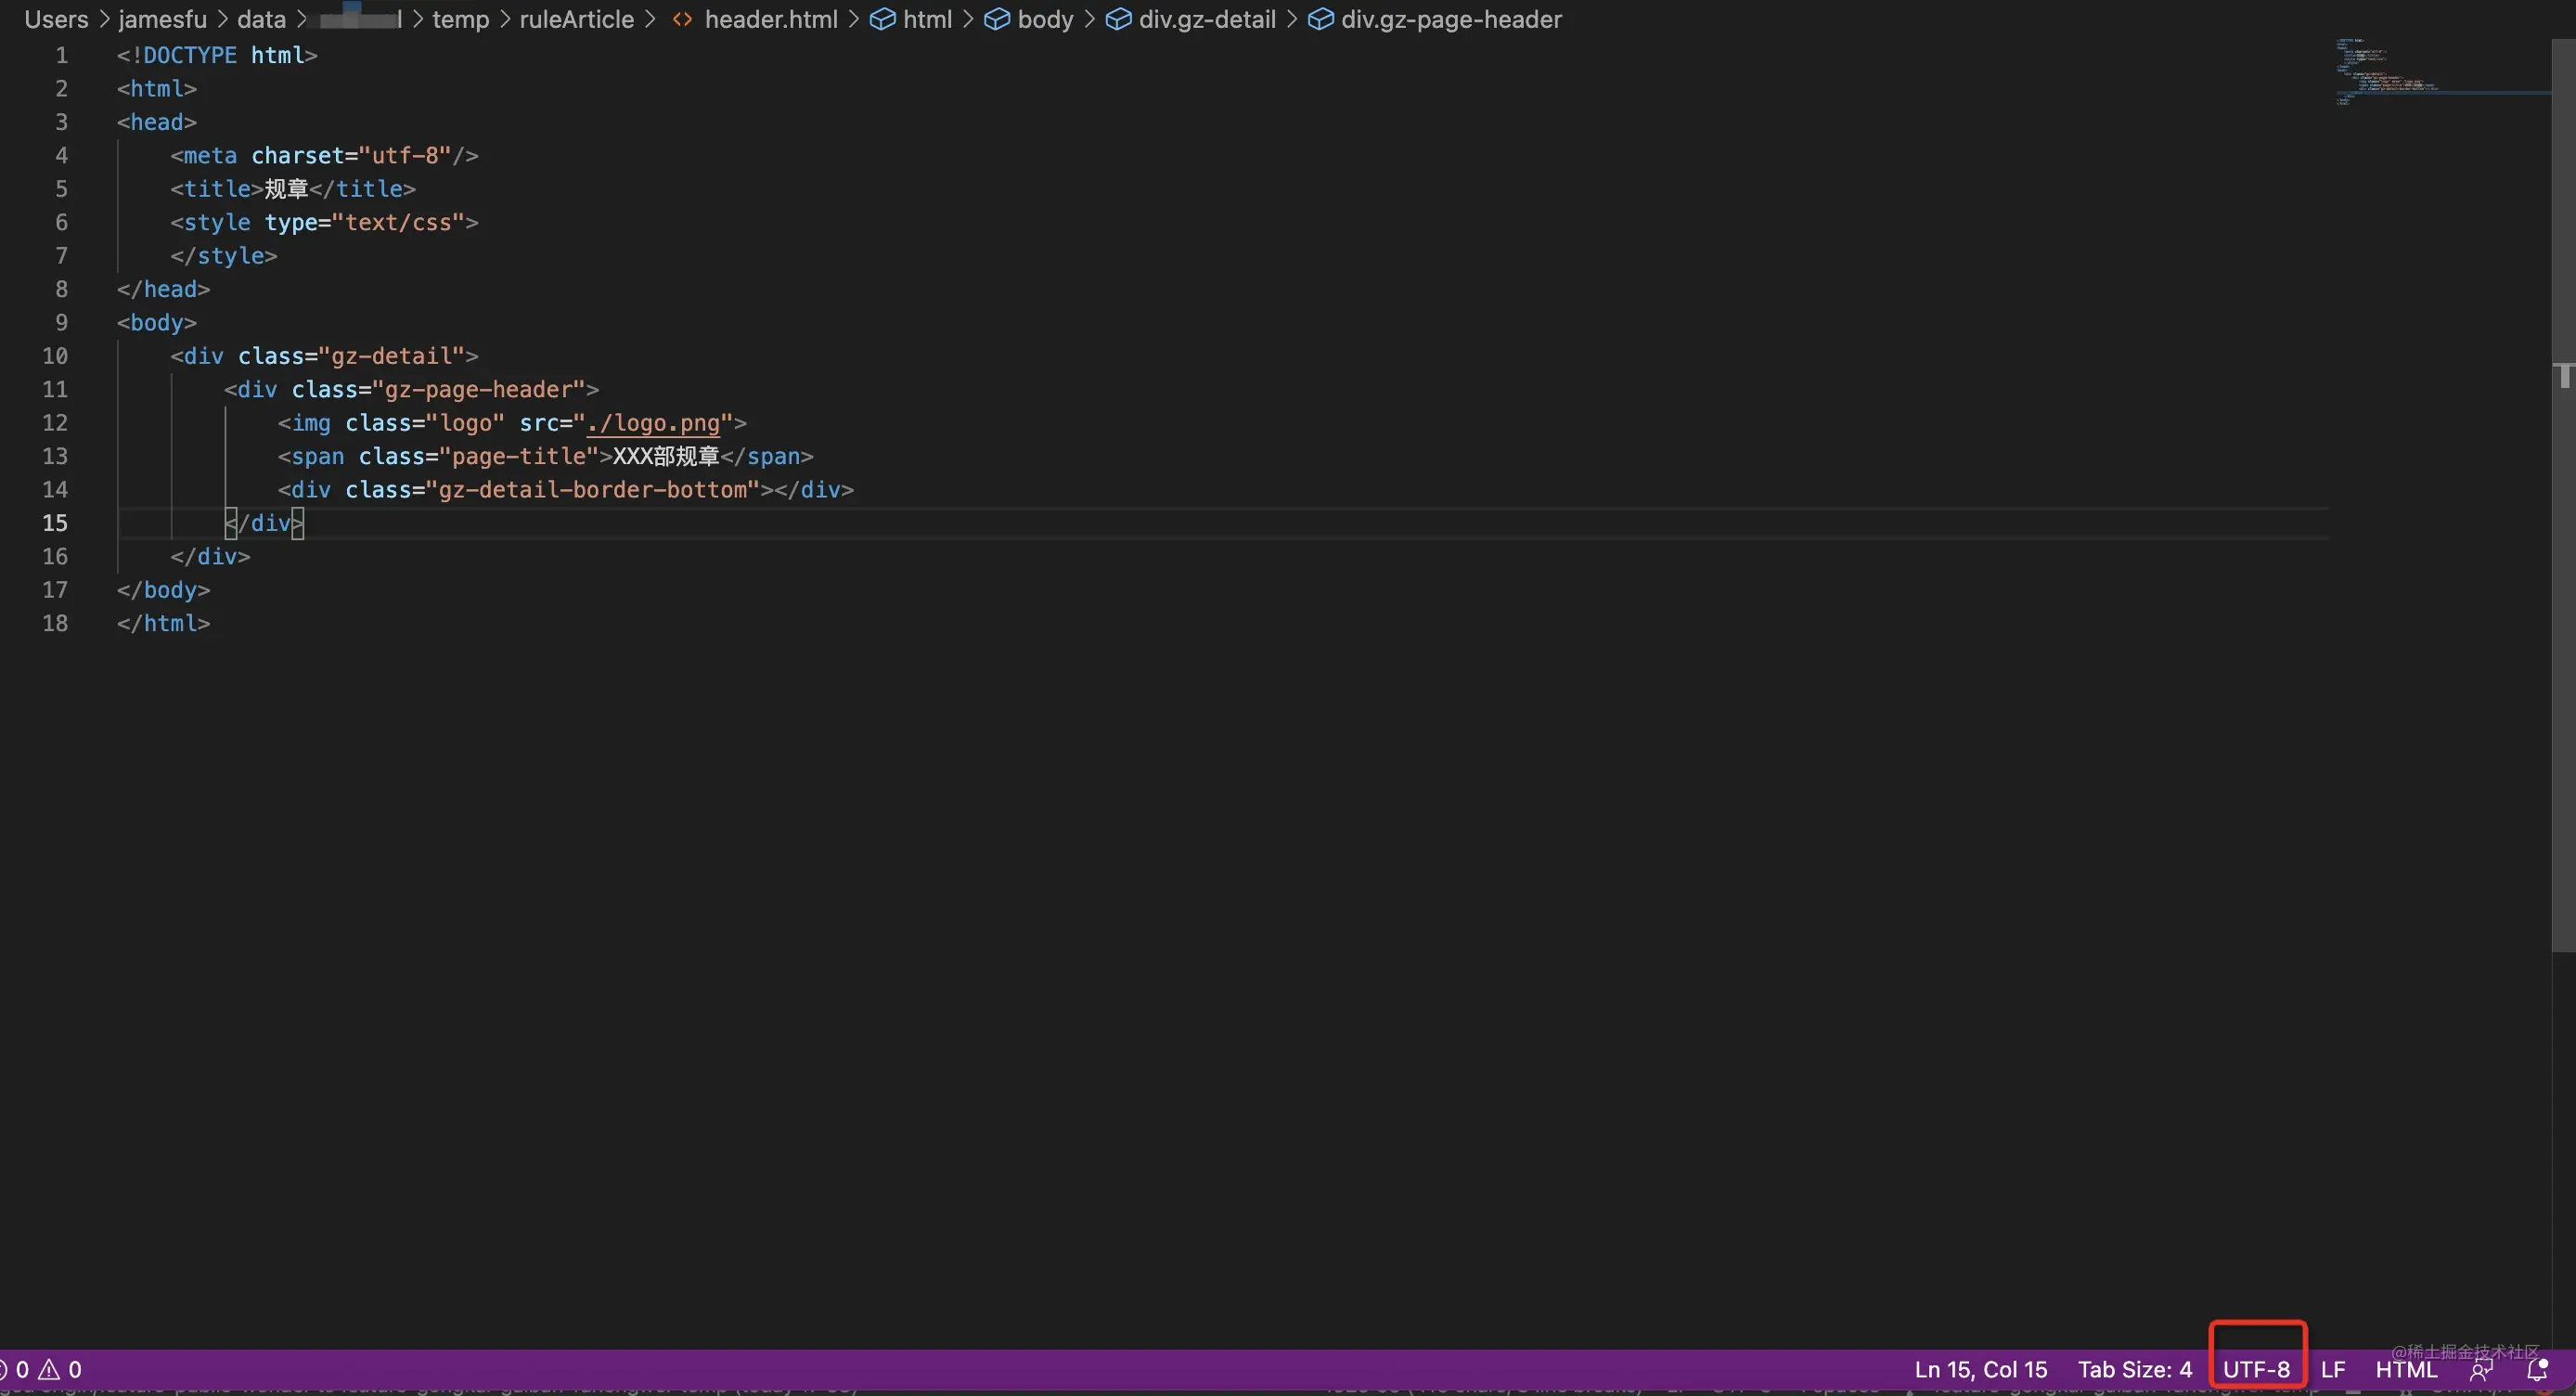Click the div.gz-page-header cube icon in breadcrumb

[x=1320, y=19]
